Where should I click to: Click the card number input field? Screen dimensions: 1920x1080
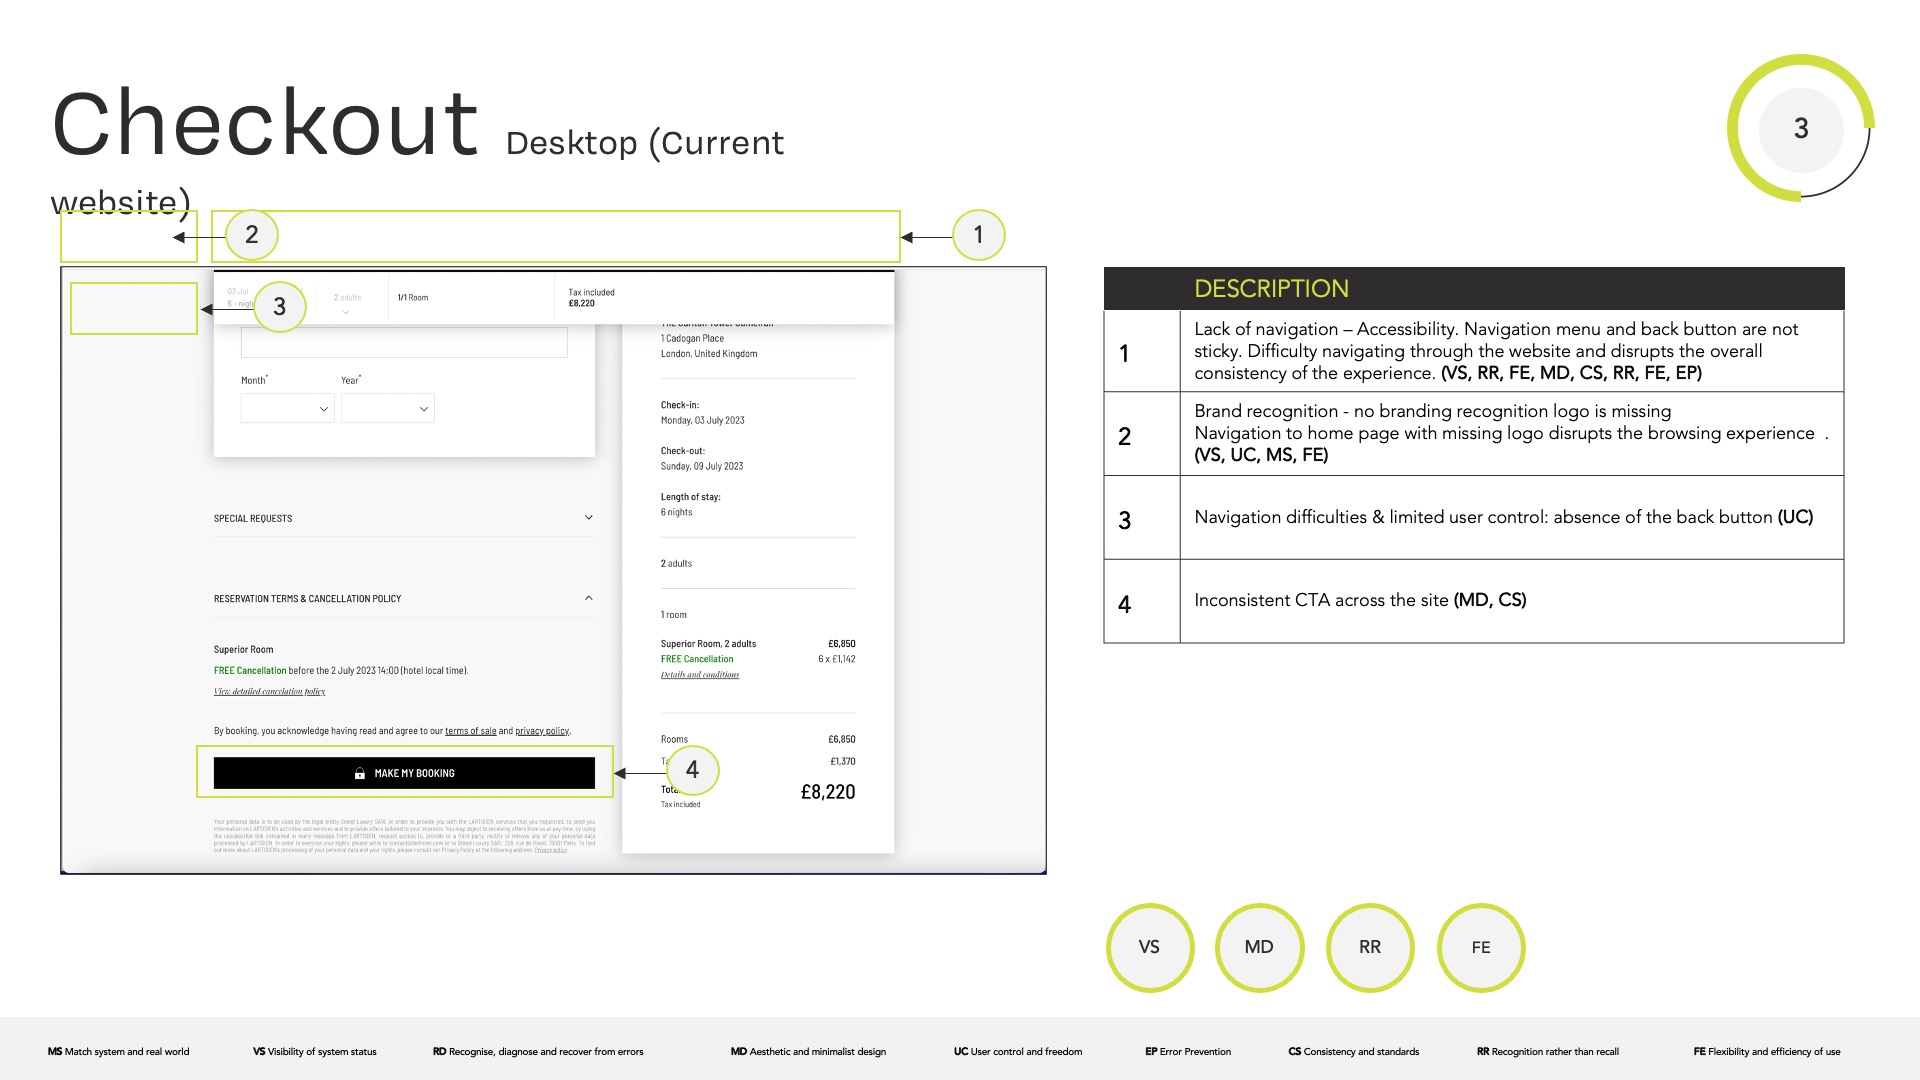[404, 342]
